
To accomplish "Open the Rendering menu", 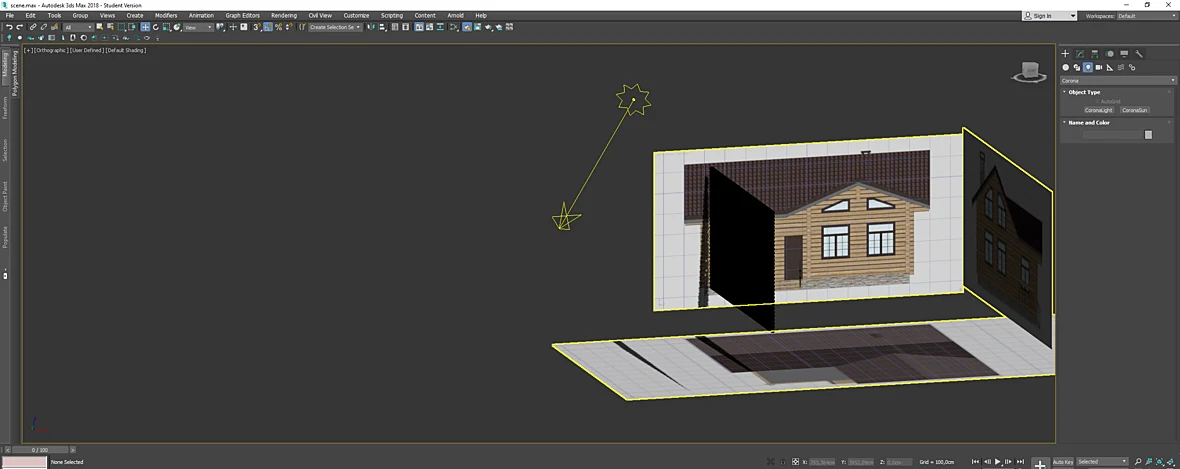I will tap(284, 15).
